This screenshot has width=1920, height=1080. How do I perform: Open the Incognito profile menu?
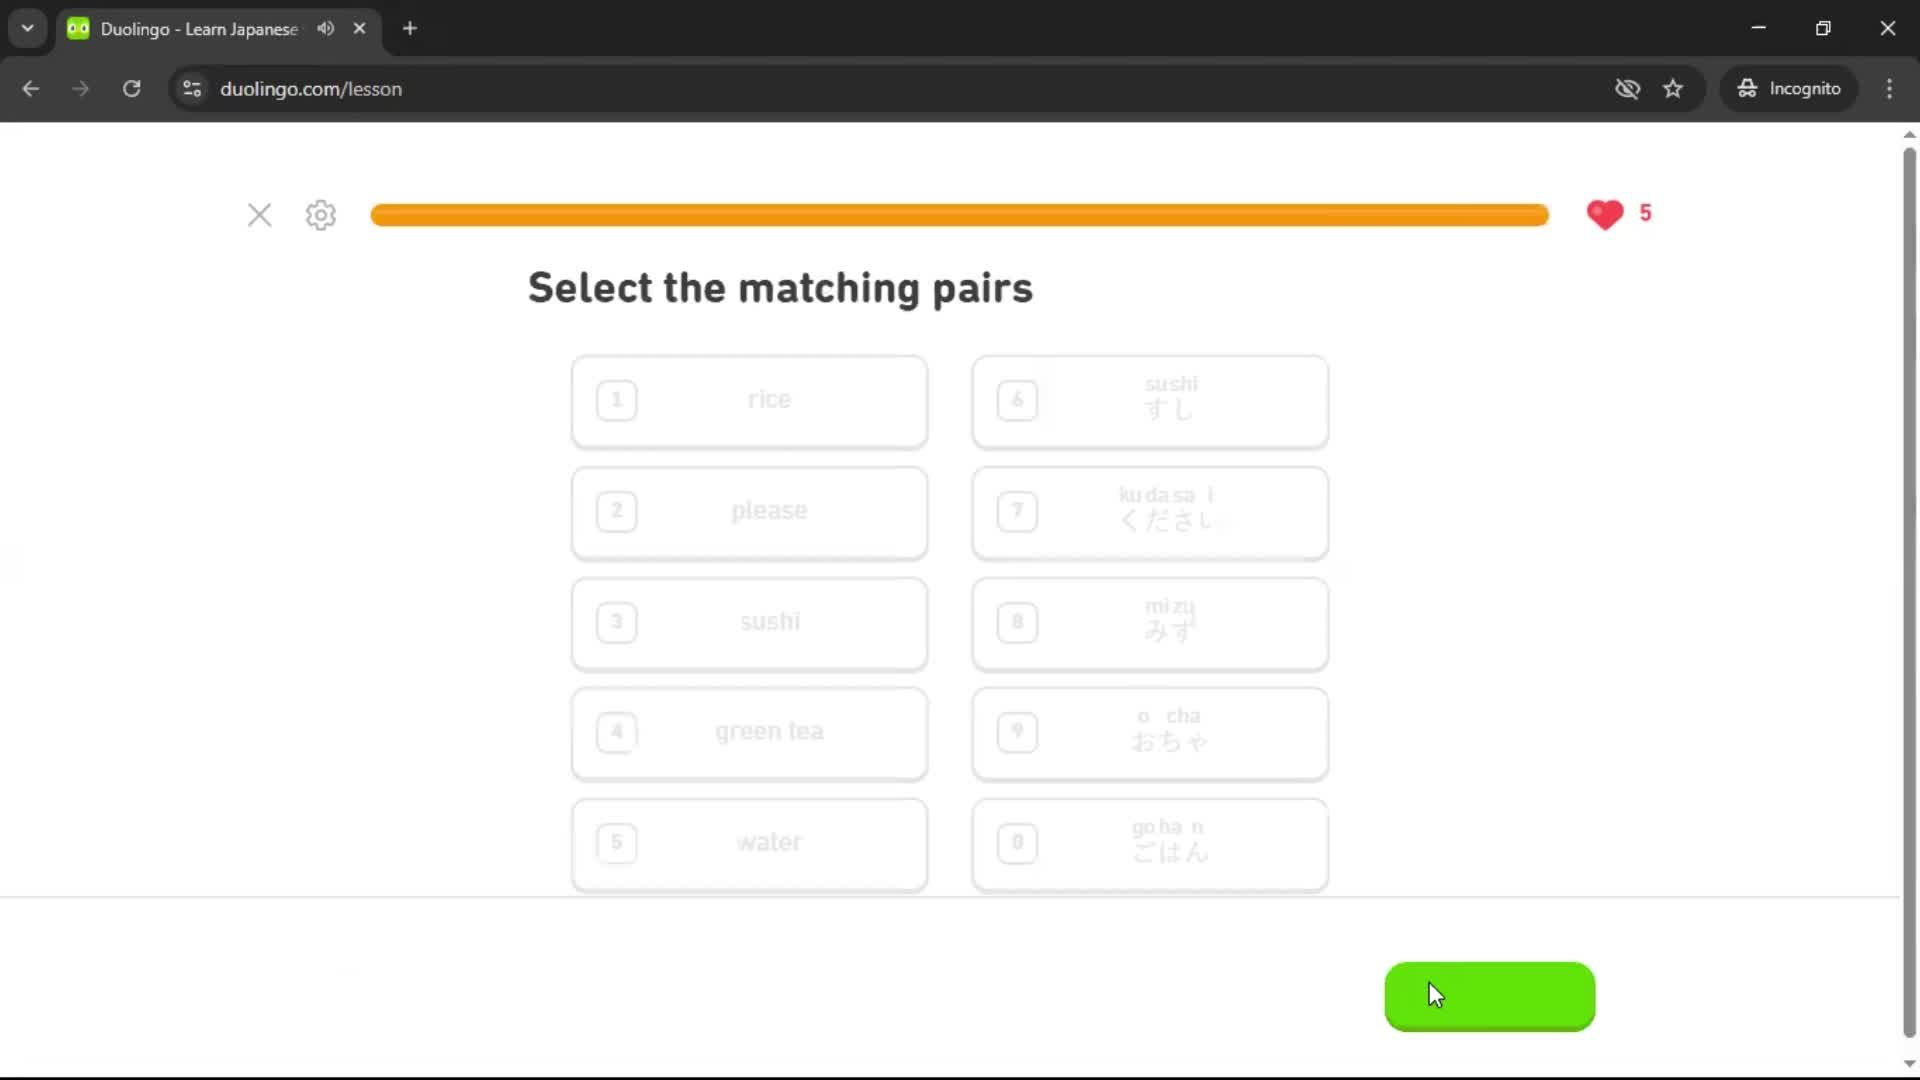pos(1789,89)
